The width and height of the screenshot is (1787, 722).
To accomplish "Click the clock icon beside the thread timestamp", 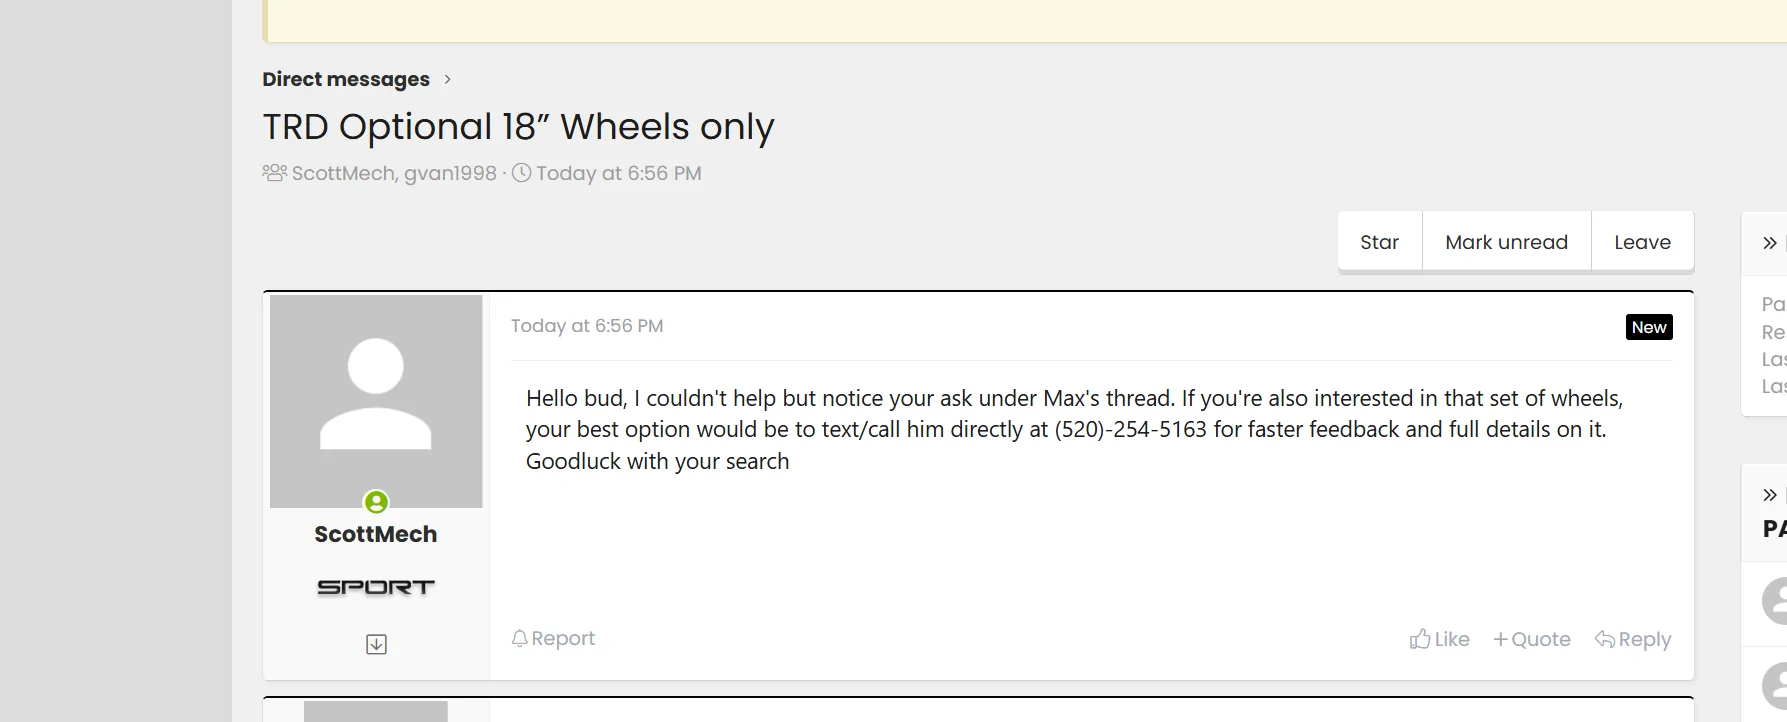I will [x=520, y=172].
